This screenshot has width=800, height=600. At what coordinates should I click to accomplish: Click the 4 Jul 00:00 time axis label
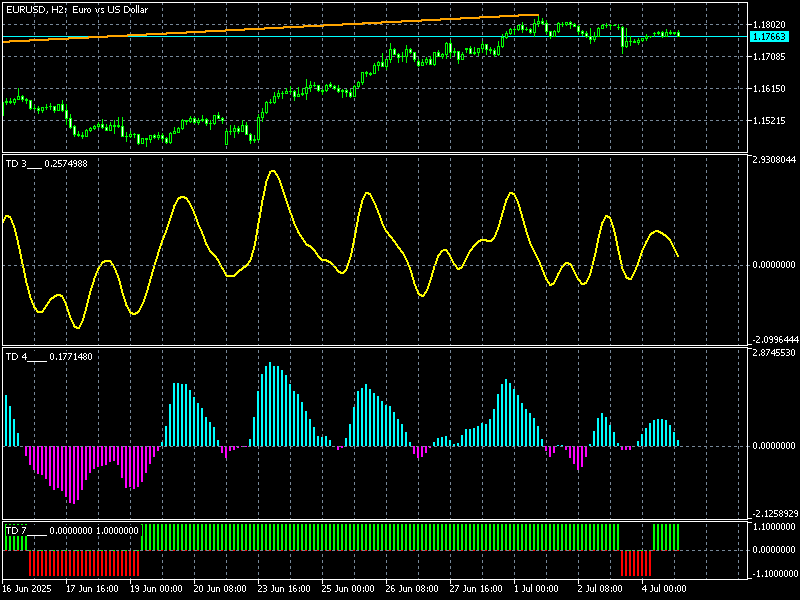(x=664, y=588)
